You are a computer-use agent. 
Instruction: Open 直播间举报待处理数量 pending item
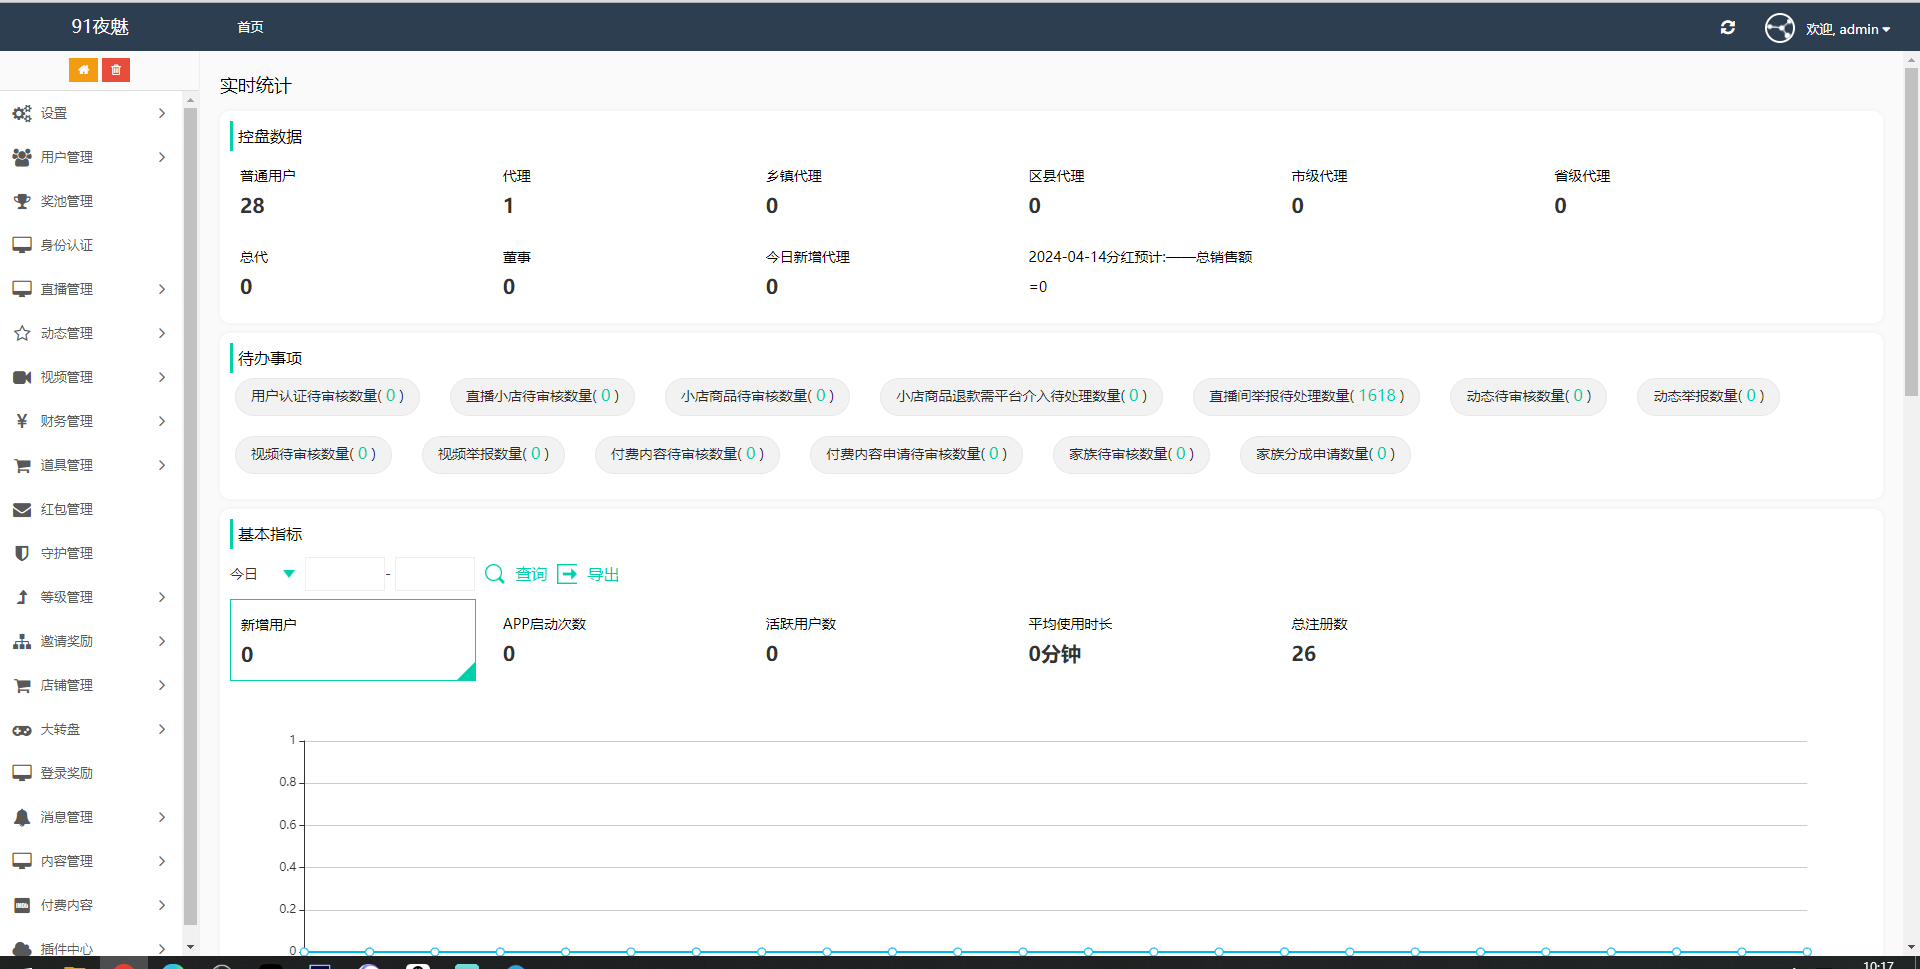[x=1306, y=396]
